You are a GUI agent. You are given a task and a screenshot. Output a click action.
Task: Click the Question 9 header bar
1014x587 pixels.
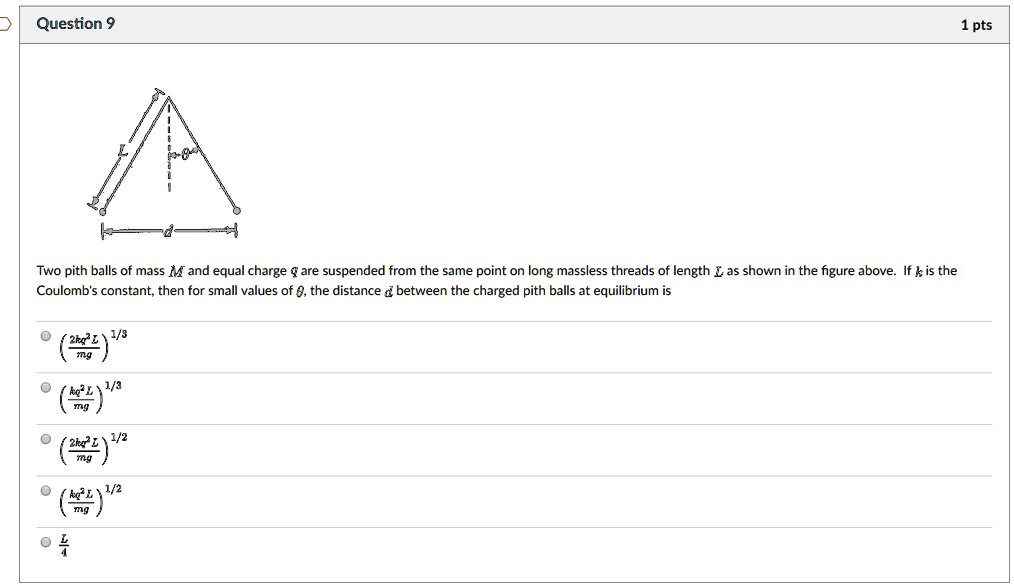[500, 23]
